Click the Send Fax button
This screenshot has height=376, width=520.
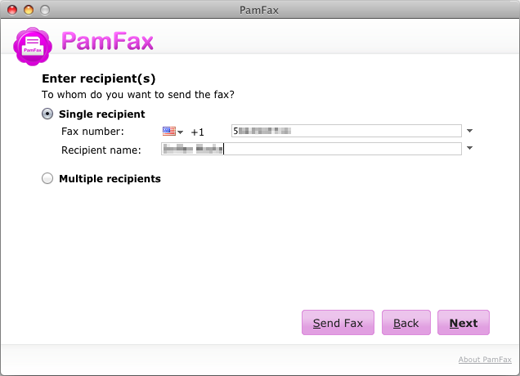(x=338, y=322)
